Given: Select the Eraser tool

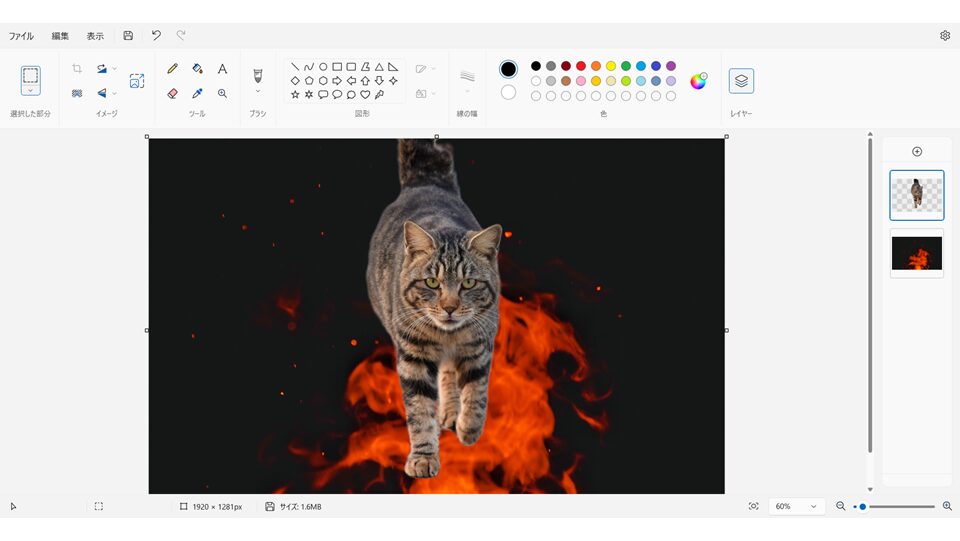Looking at the screenshot, I should 173,94.
